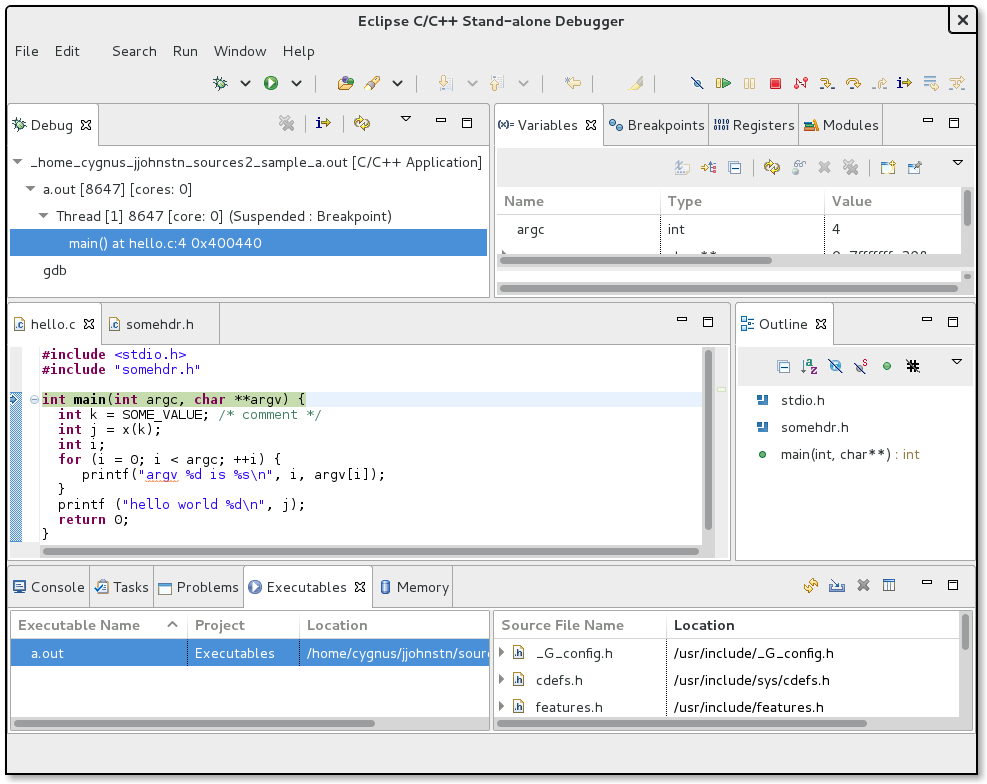Image resolution: width=987 pixels, height=784 pixels.
Task: Toggle Hide Static Members in Outline toolbar
Action: 860,366
